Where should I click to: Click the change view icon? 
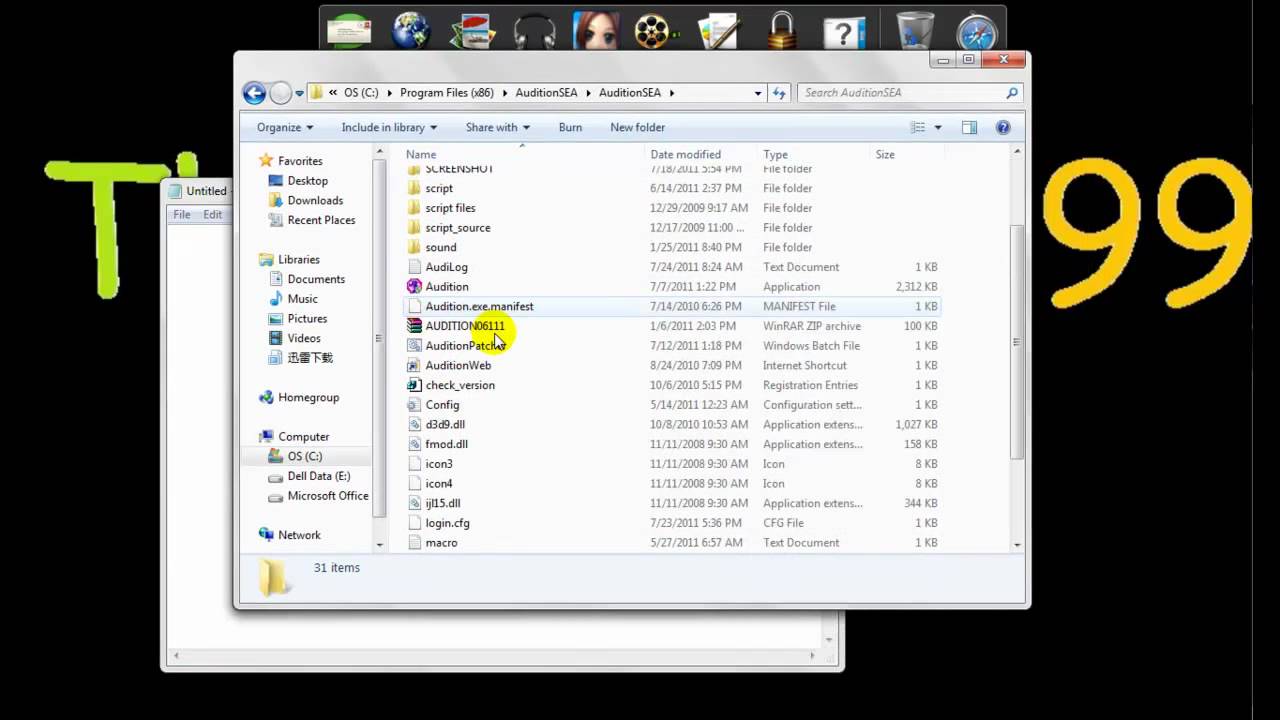click(918, 127)
